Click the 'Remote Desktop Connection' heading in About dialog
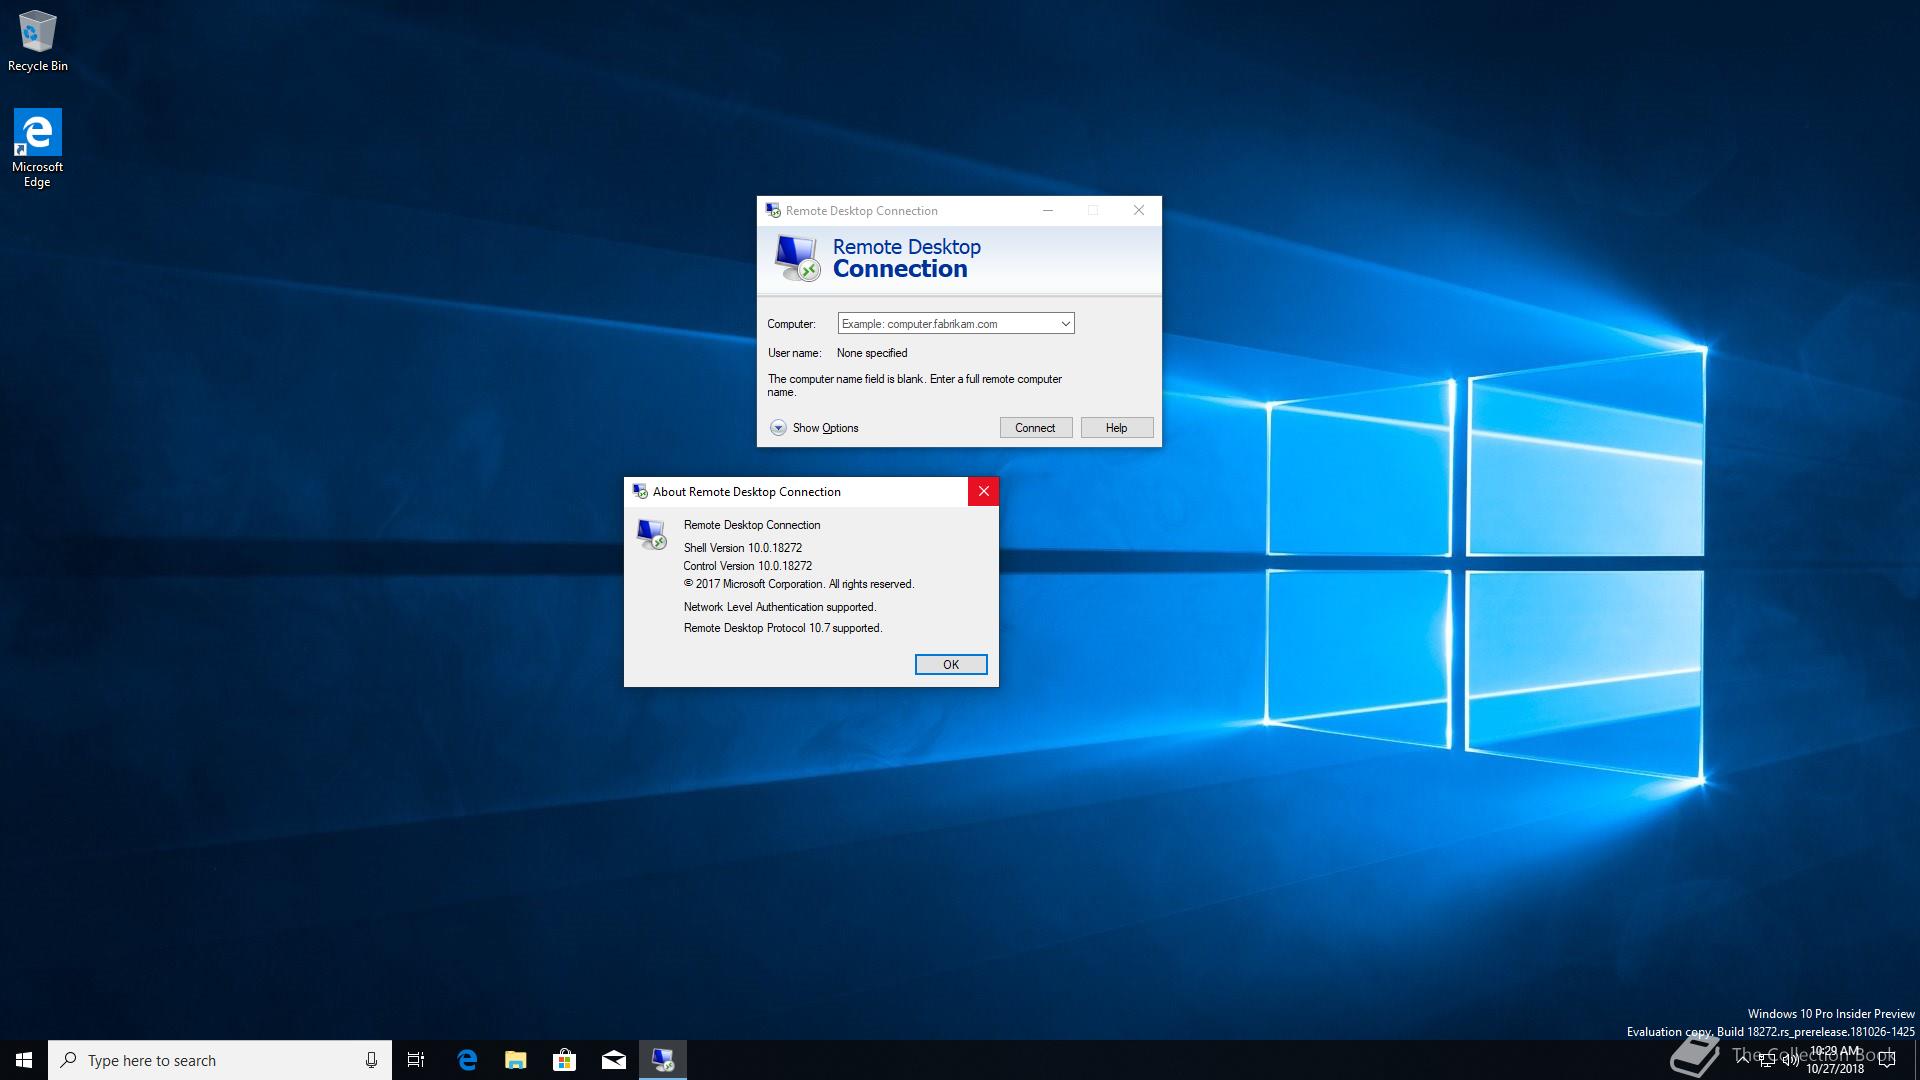The height and width of the screenshot is (1080, 1920). click(x=752, y=525)
